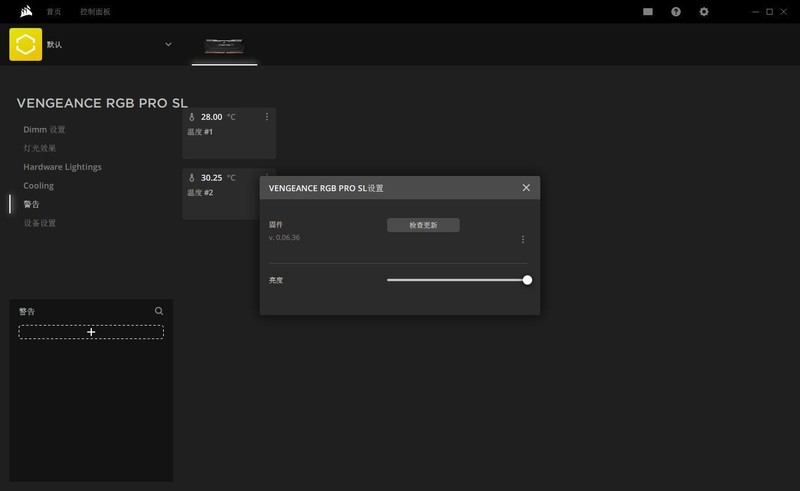Image resolution: width=800 pixels, height=491 pixels.
Task: Select the 警告 alerts sidebar item
Action: (31, 204)
